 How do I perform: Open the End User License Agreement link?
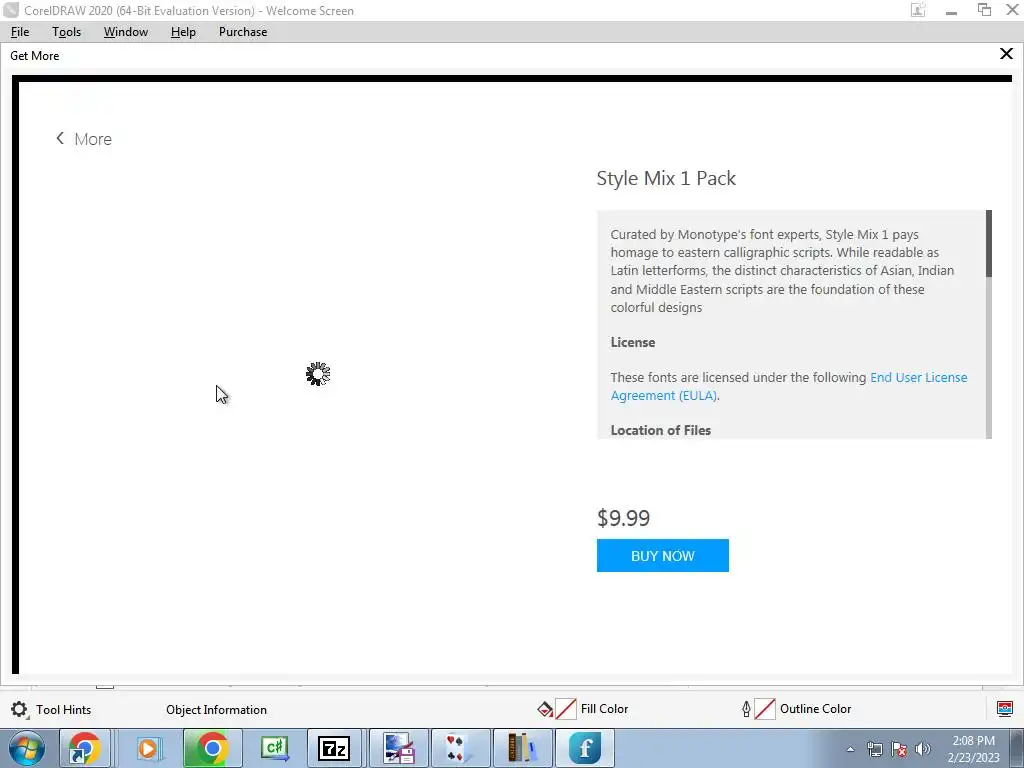[x=789, y=386]
